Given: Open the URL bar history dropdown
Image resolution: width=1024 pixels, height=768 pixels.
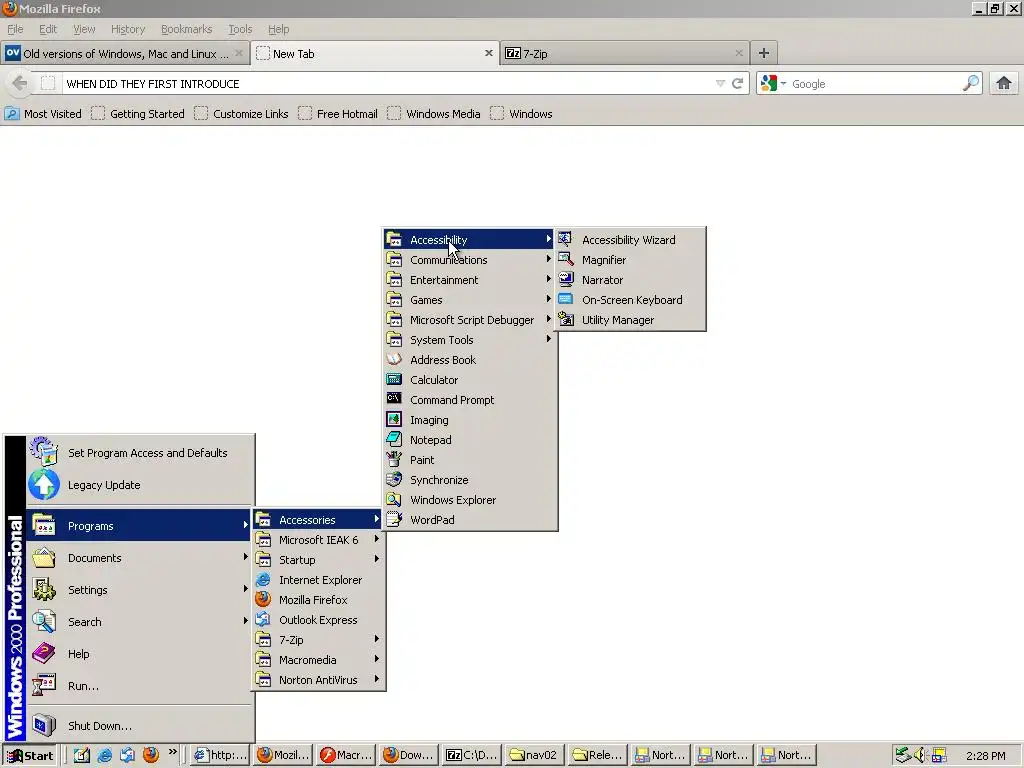Looking at the screenshot, I should click(x=720, y=84).
